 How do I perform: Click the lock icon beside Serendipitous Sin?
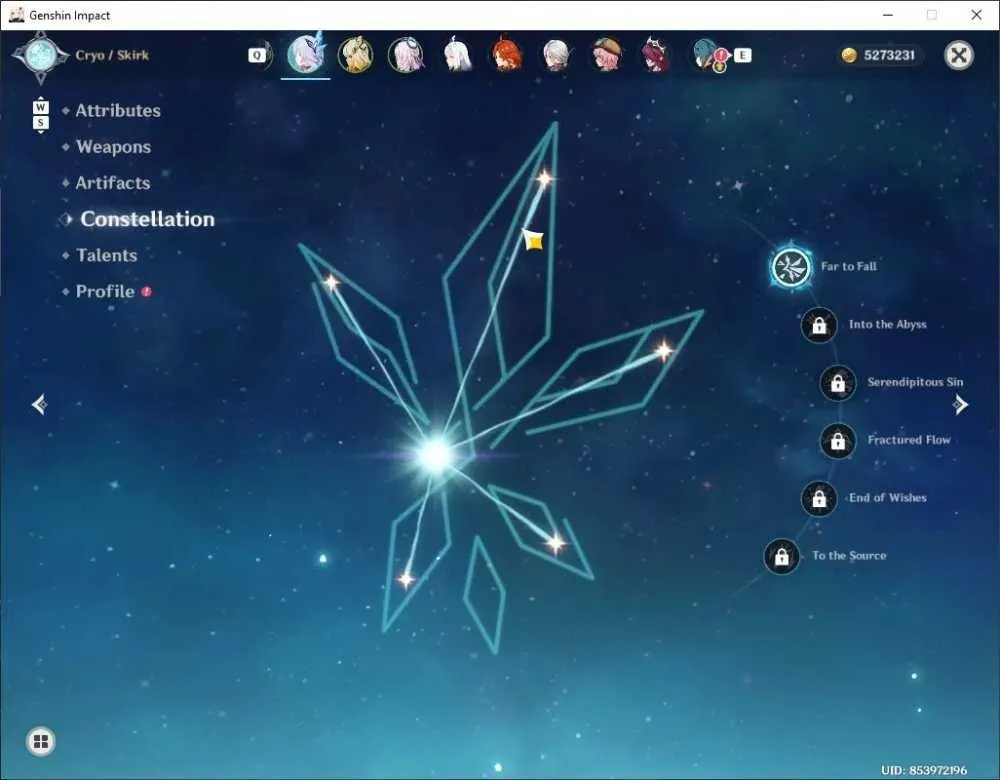coord(838,383)
